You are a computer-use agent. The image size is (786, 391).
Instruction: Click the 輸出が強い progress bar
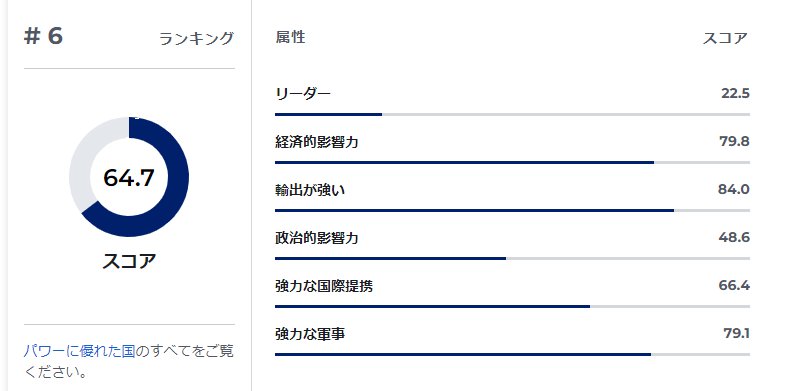coord(512,211)
